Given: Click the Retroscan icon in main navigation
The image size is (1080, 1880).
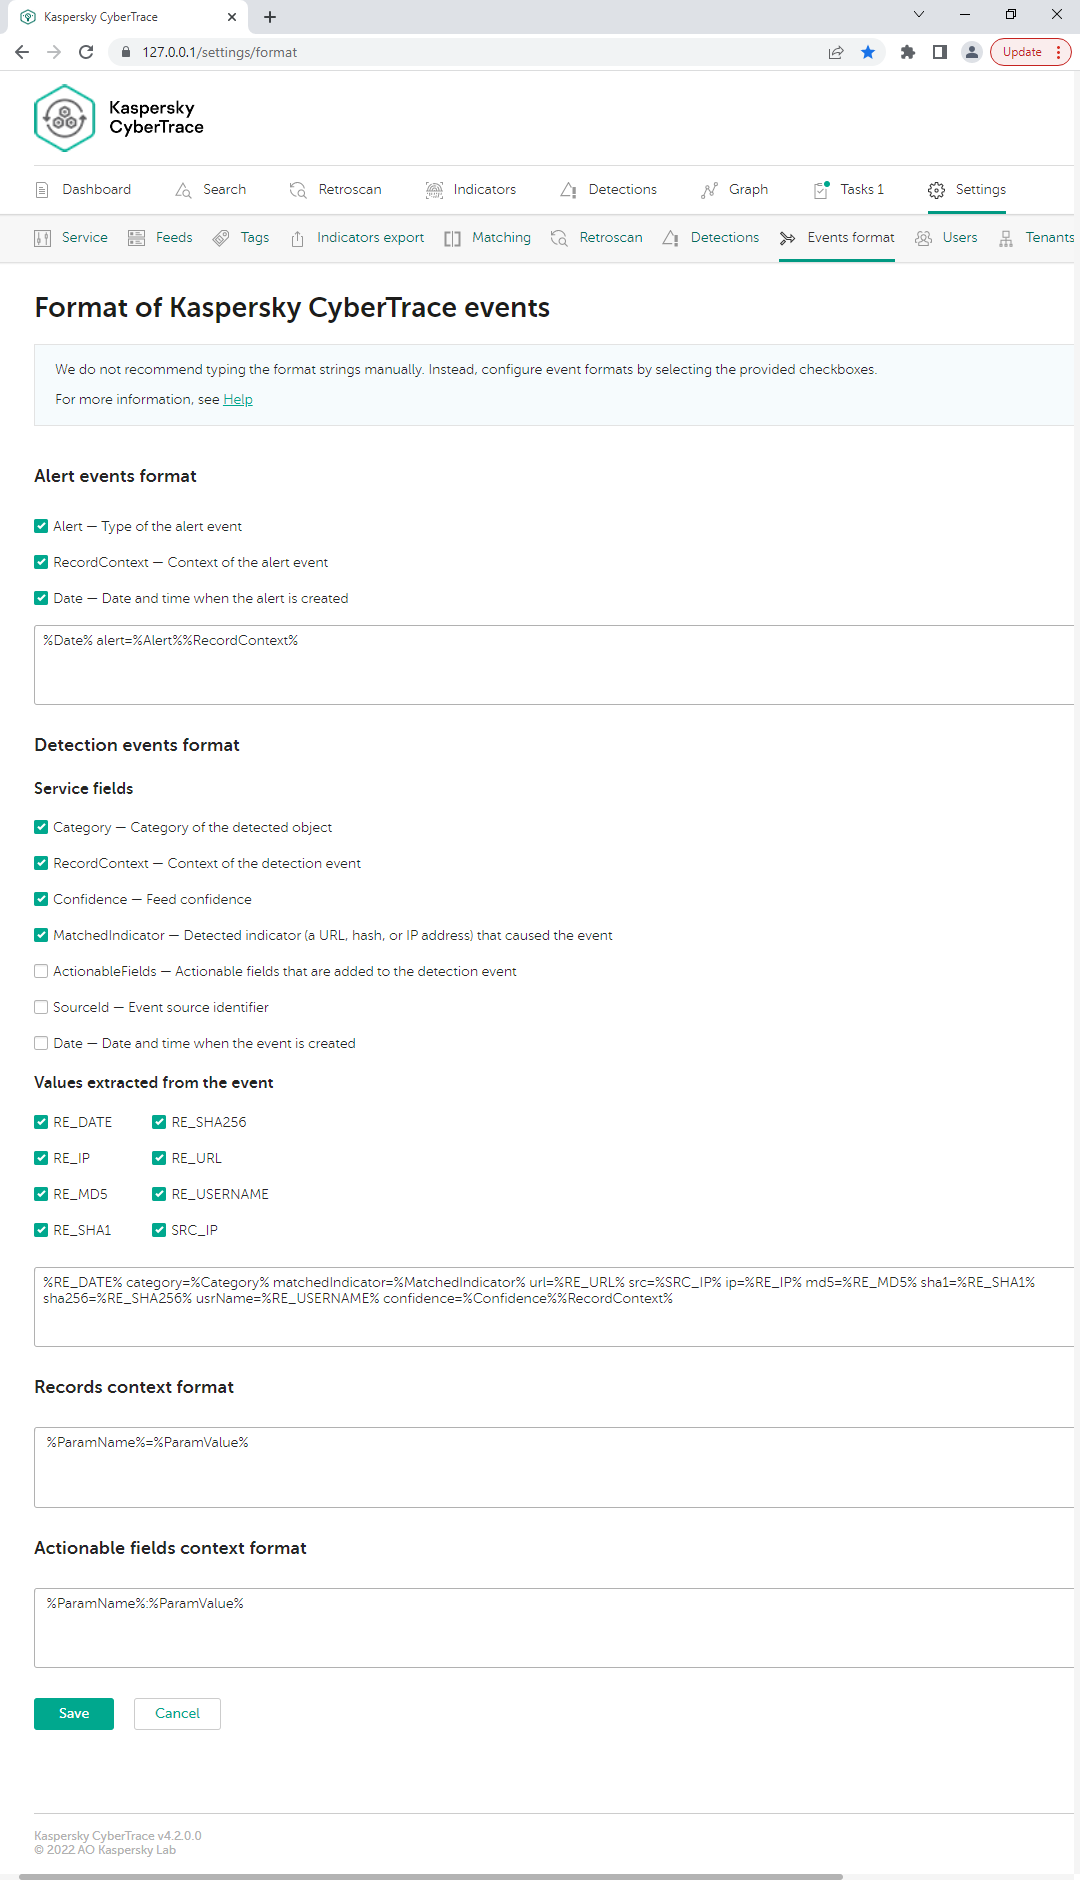Looking at the screenshot, I should (298, 190).
